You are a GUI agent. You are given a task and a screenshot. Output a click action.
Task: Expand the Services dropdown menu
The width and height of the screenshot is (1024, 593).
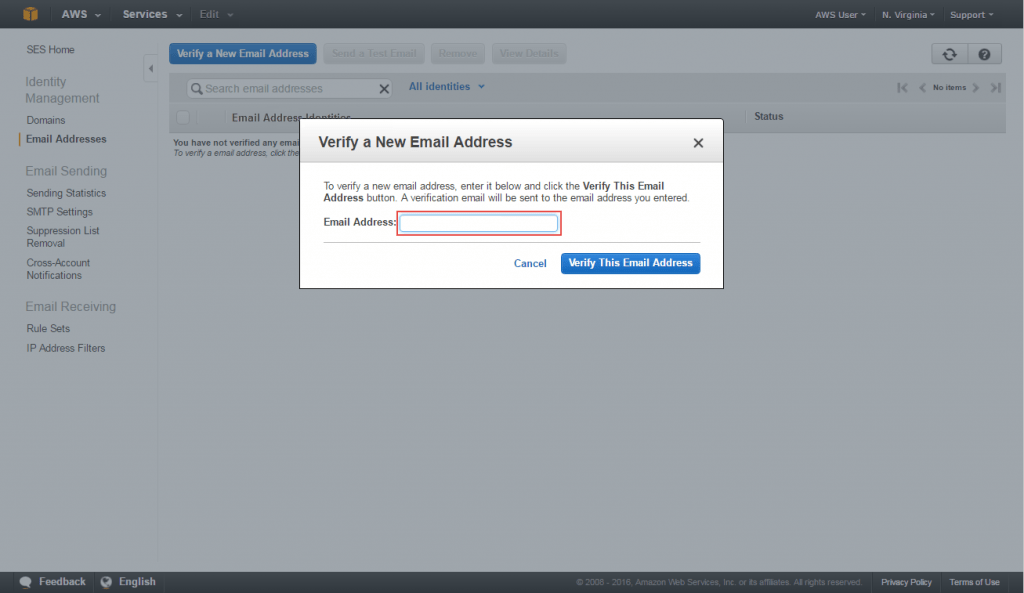[152, 14]
